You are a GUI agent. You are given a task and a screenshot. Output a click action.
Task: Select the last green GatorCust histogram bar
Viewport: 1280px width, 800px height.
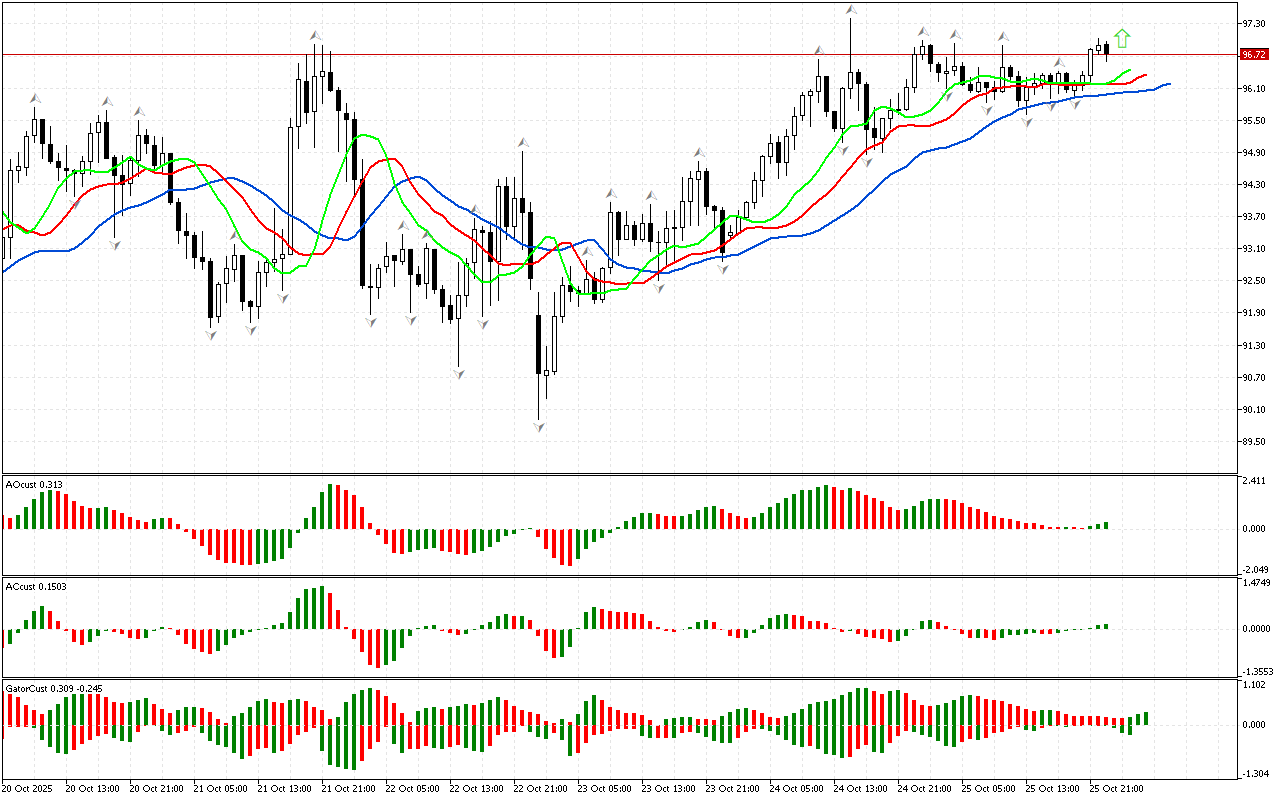(x=1145, y=719)
